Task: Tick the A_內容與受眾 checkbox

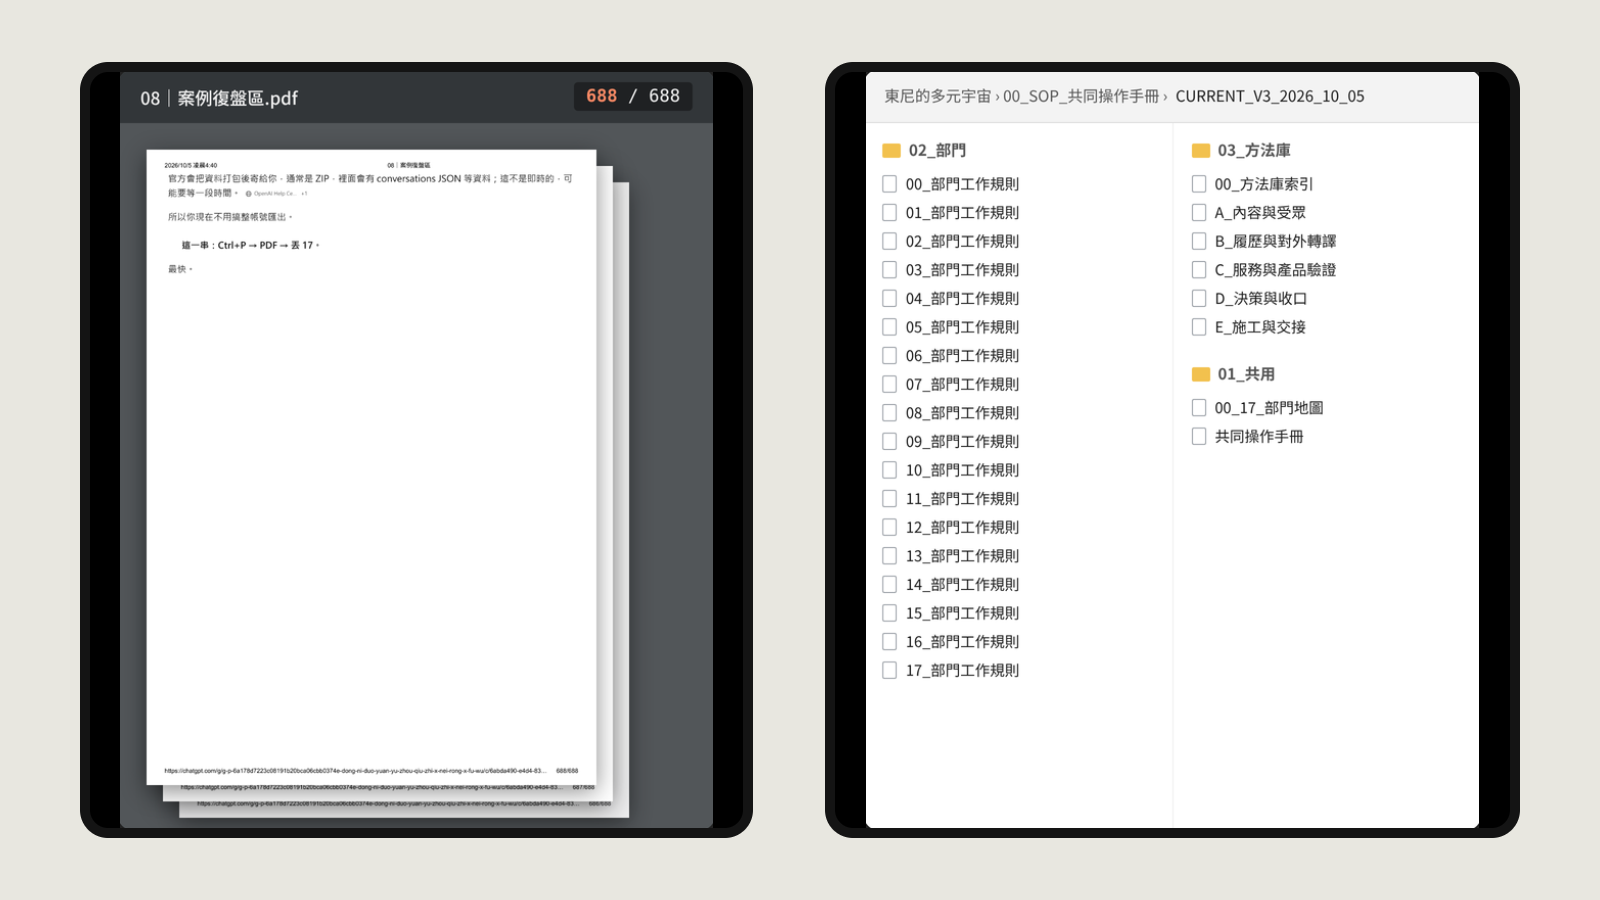Action: (1198, 212)
